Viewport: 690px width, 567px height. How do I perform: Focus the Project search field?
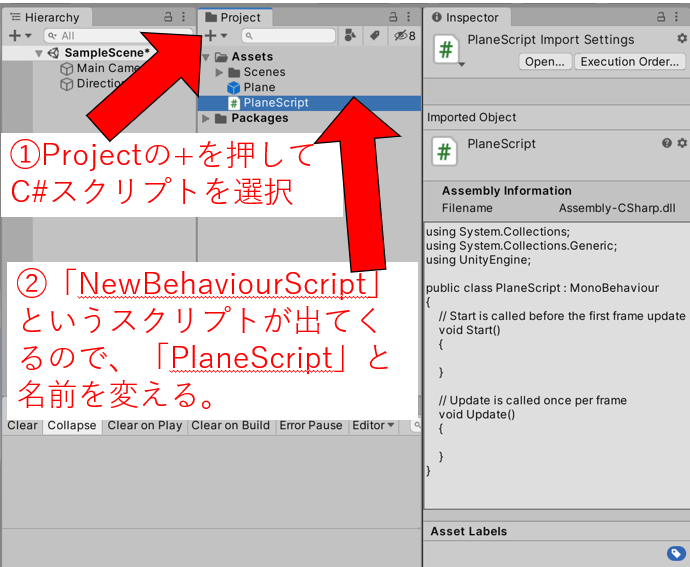tap(288, 36)
